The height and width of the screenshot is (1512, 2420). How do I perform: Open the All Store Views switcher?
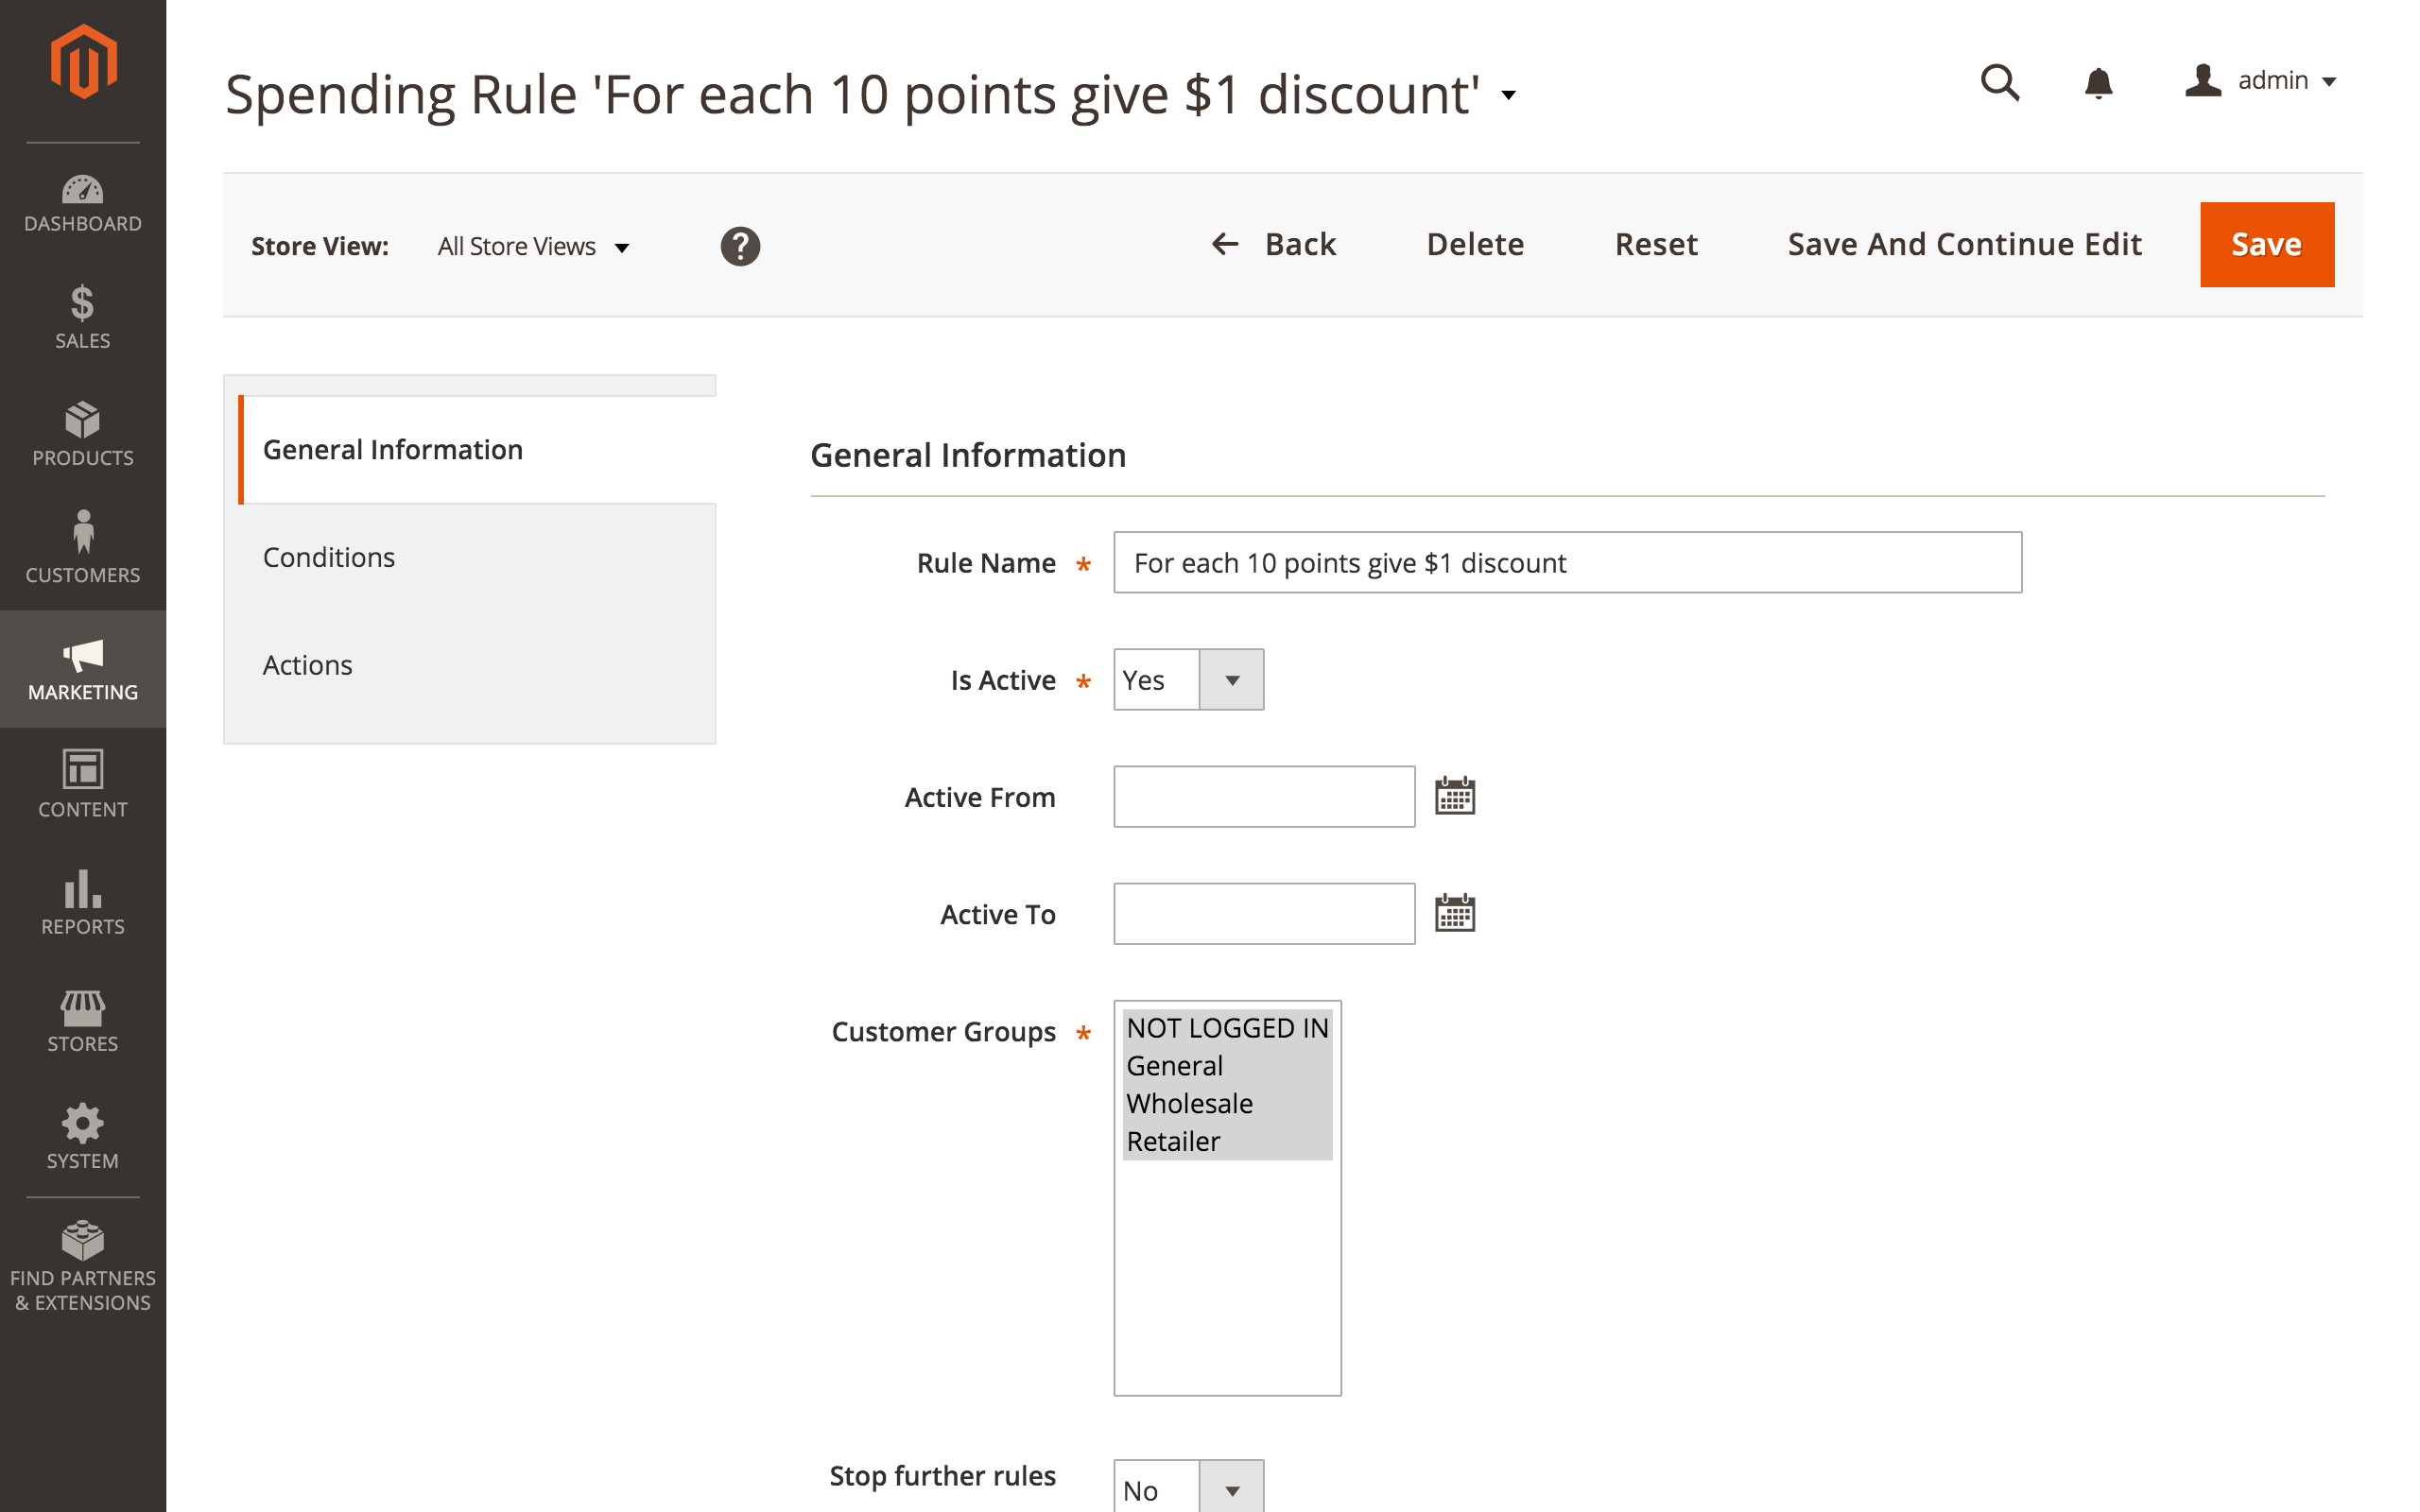[534, 247]
